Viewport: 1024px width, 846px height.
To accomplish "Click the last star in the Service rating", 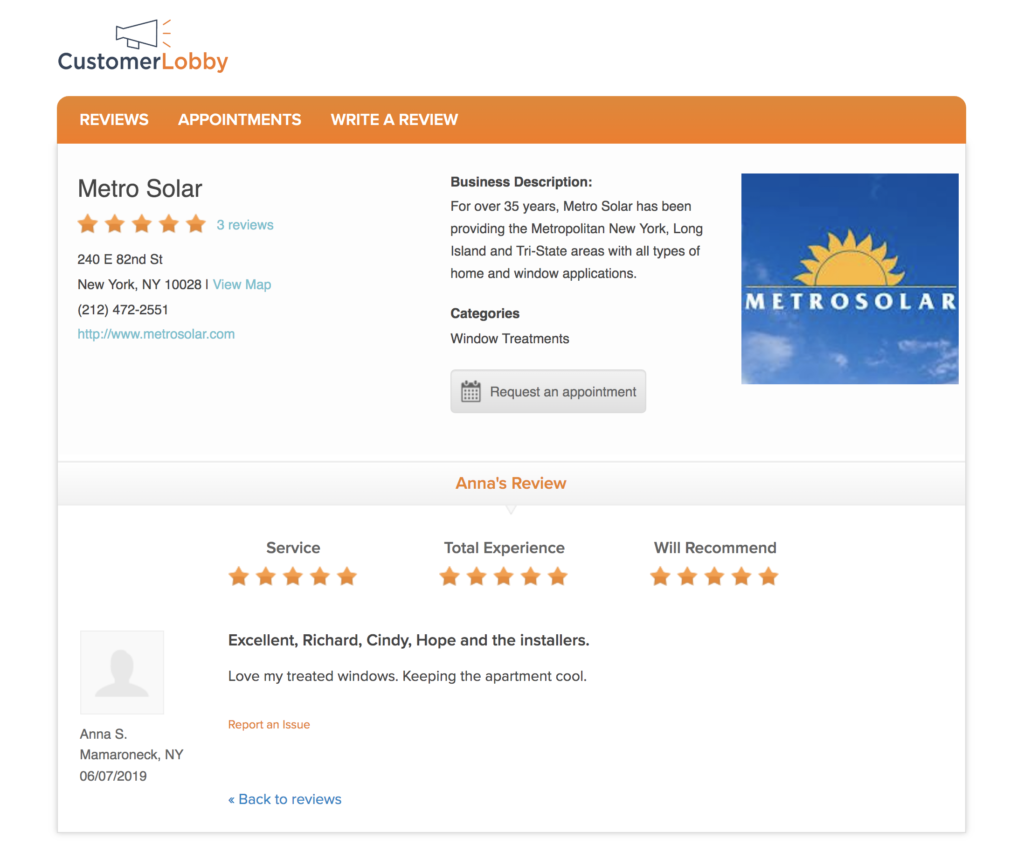I will click(347, 576).
